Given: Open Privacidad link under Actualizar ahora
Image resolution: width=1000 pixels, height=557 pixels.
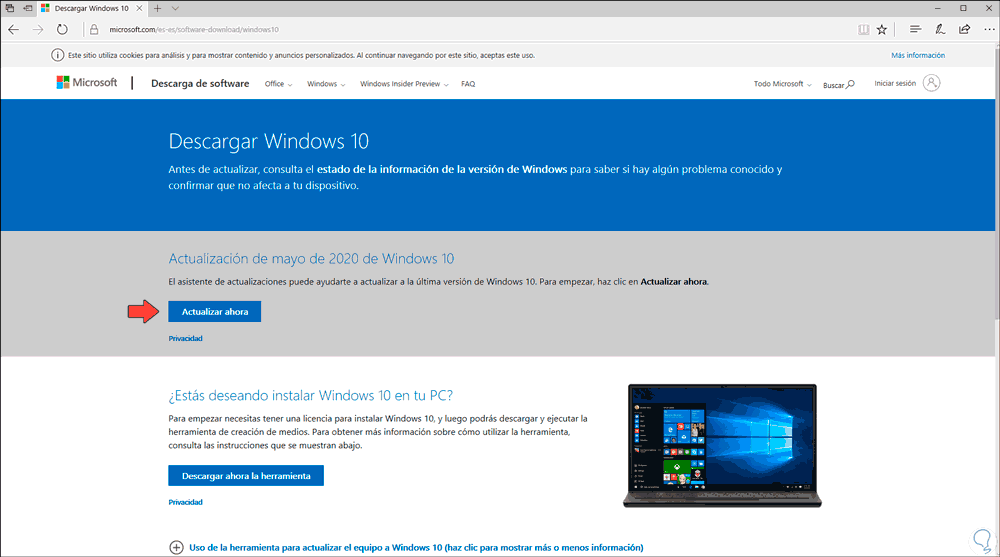Looking at the screenshot, I should click(185, 338).
